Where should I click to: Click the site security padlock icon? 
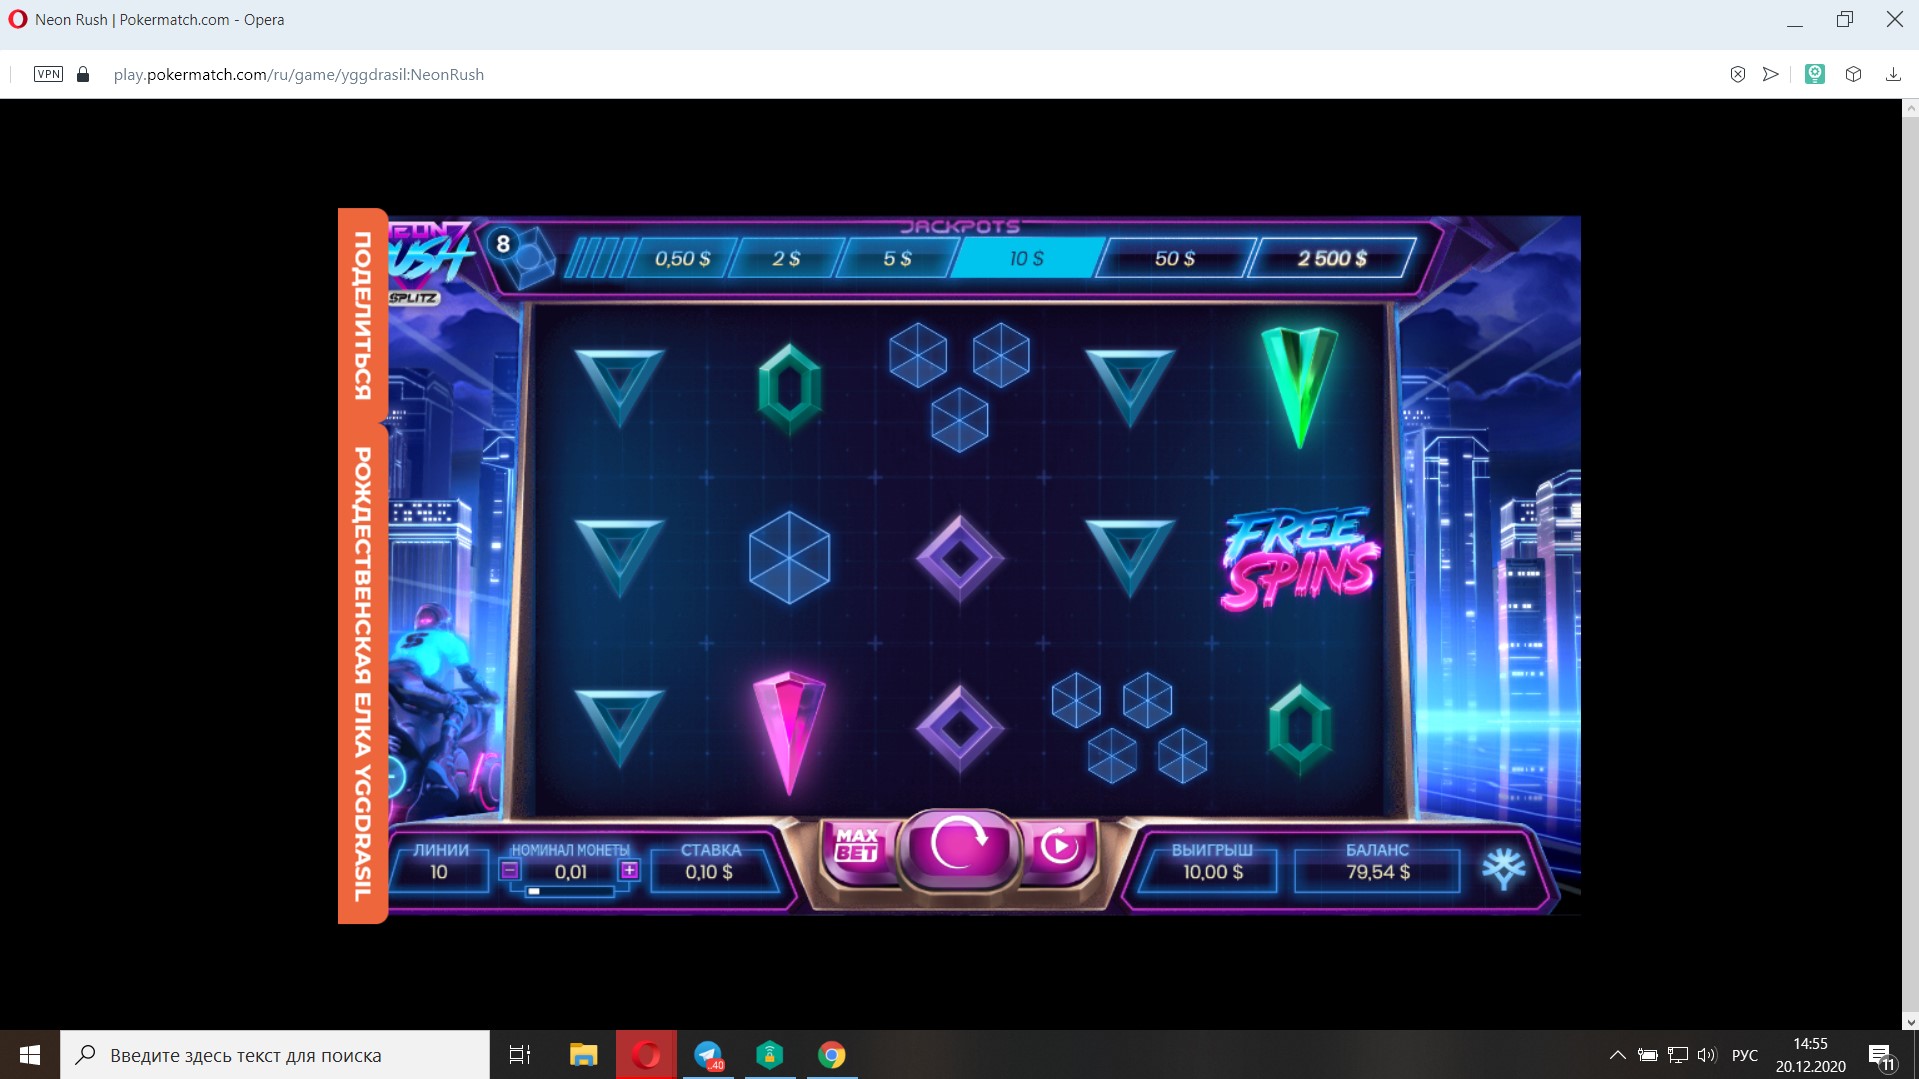point(83,74)
